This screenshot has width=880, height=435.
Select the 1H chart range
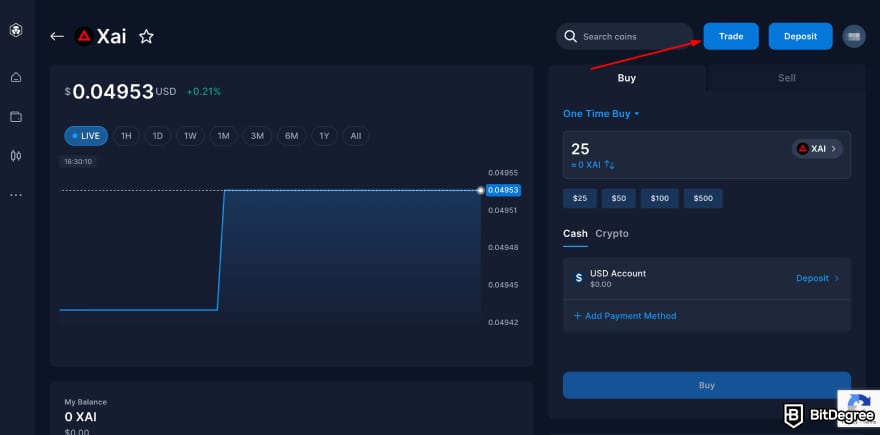126,136
